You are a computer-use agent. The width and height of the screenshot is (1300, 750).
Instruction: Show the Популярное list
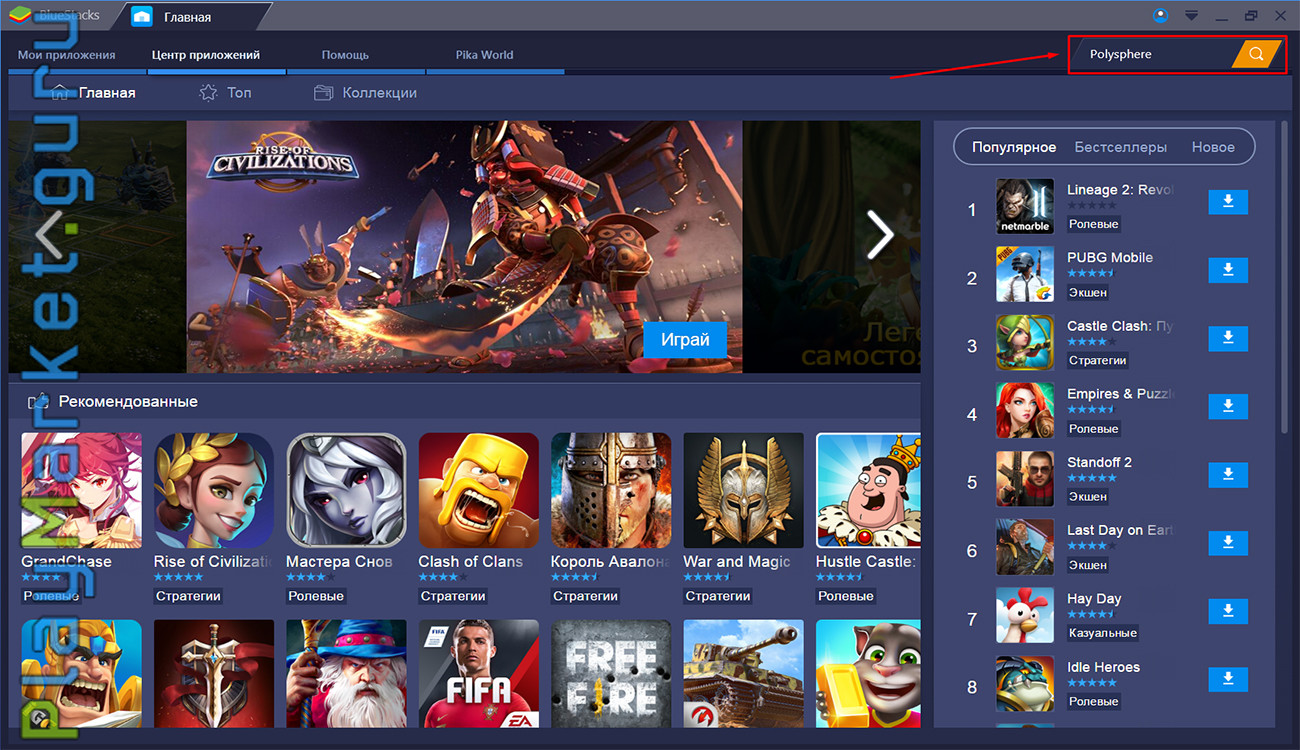(1014, 147)
